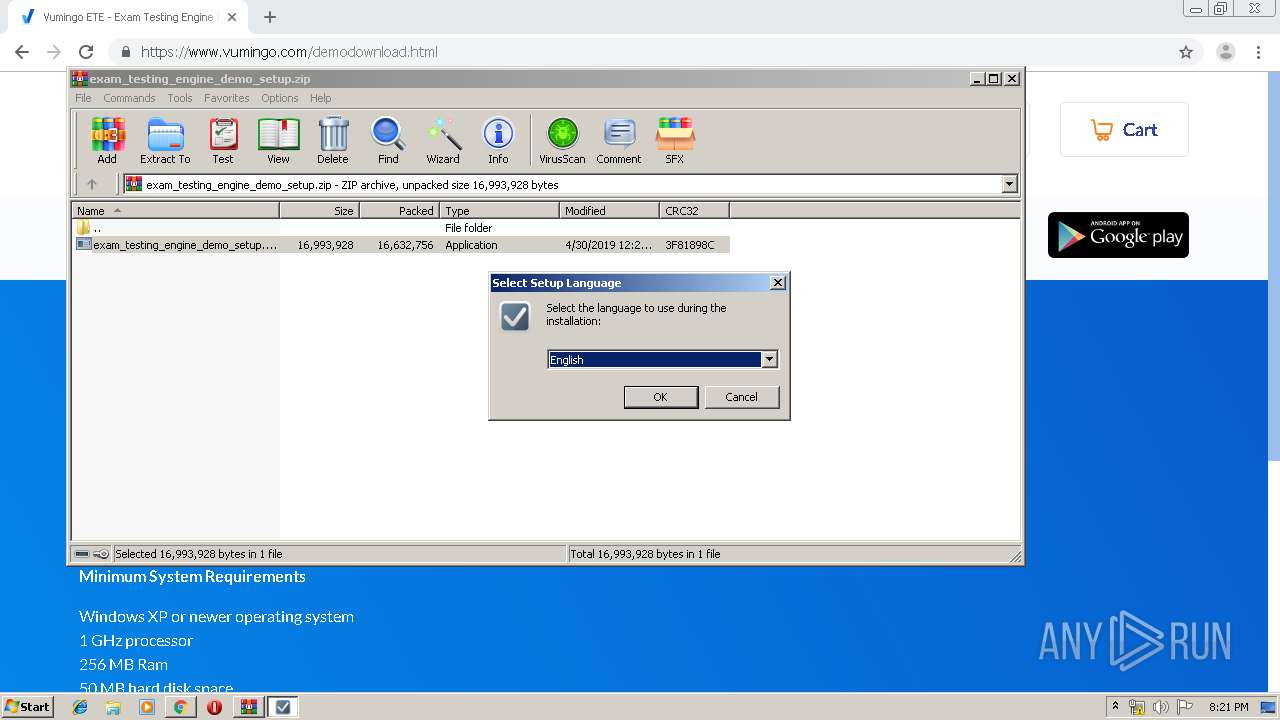Open the Commands menu
1280x720 pixels.
(129, 98)
